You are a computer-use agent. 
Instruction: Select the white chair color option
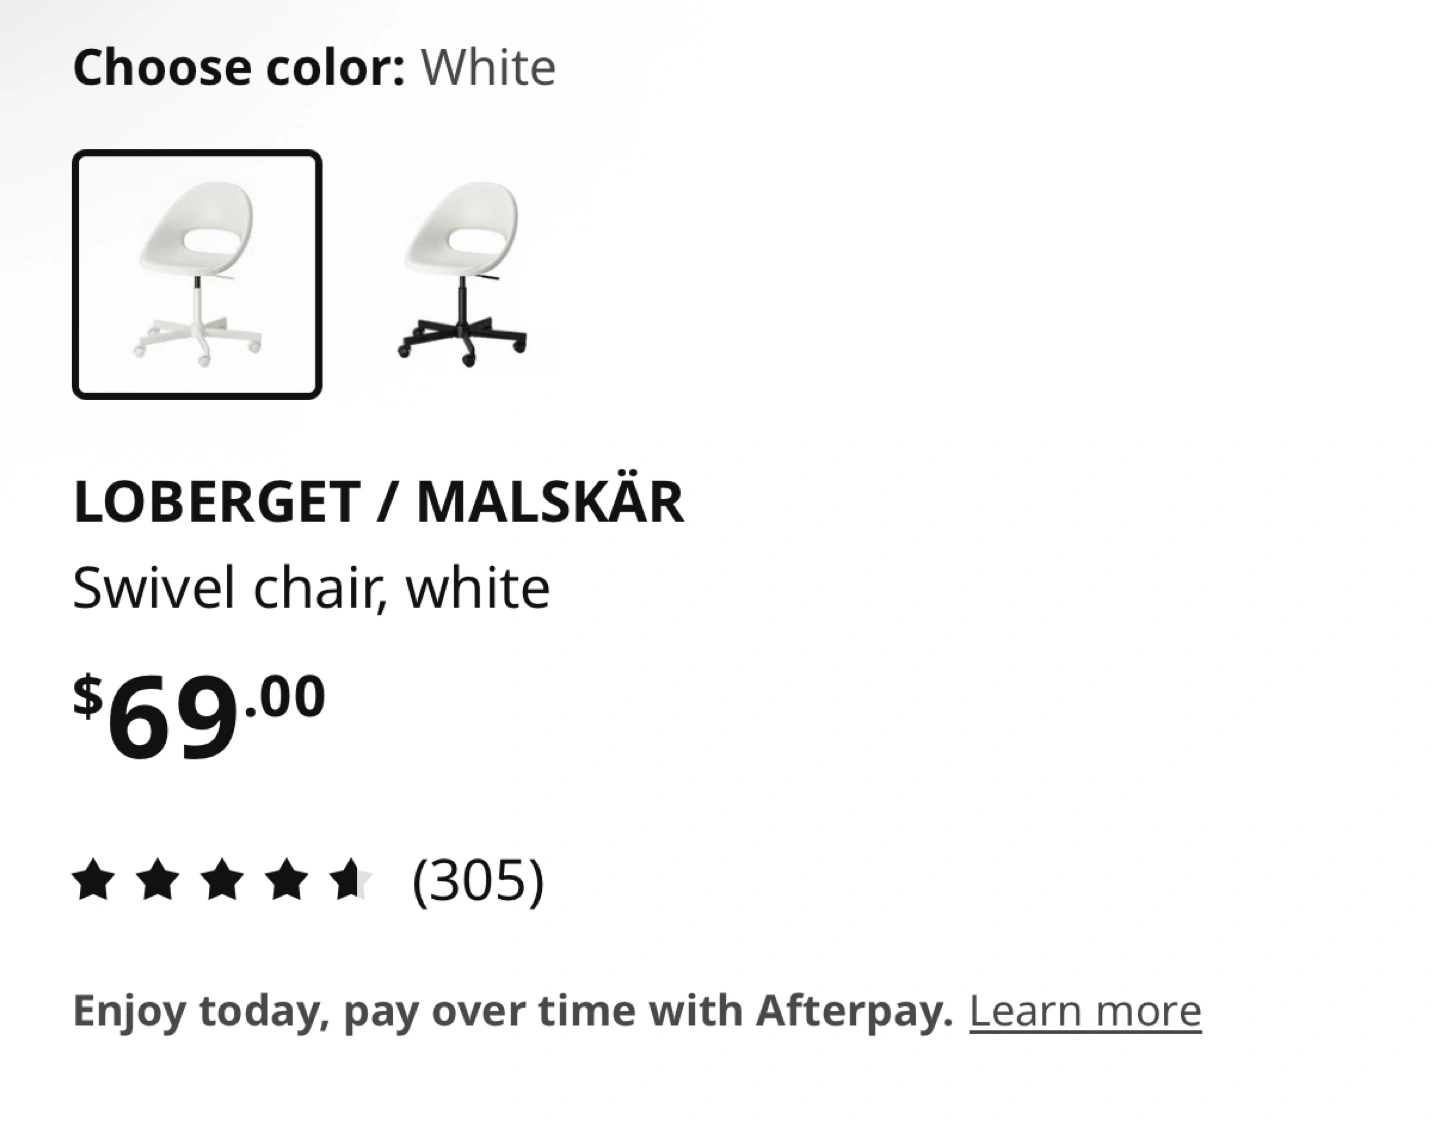197,274
